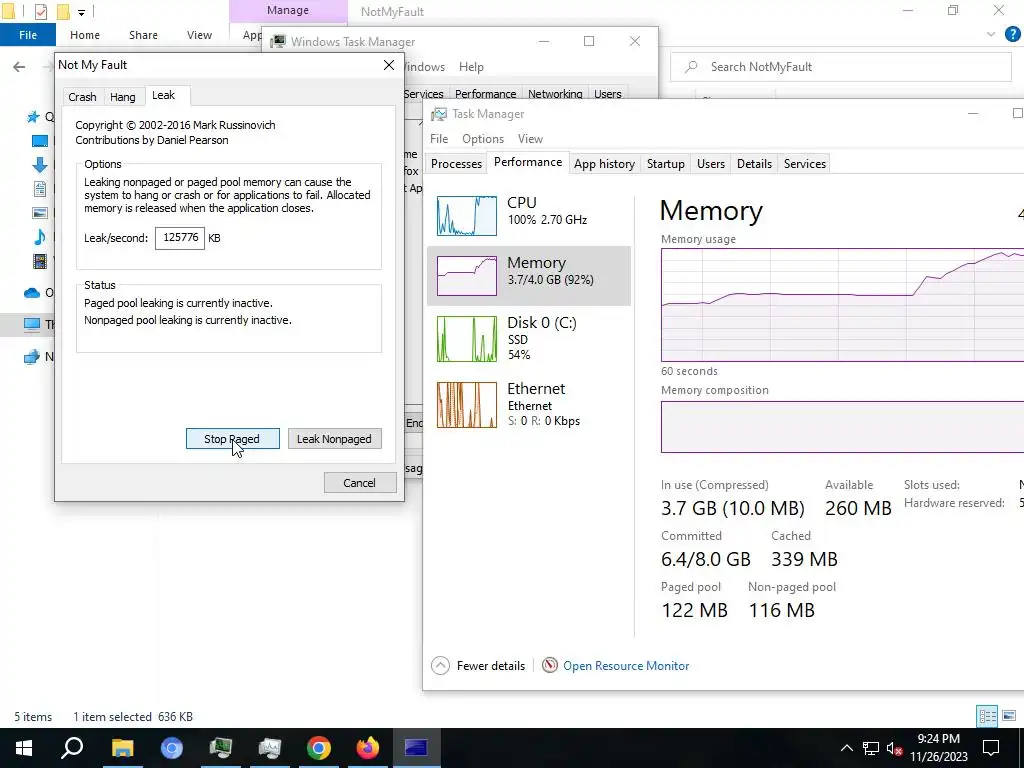Click the Leak Nonpaged button
The height and width of the screenshot is (768, 1024).
334,439
